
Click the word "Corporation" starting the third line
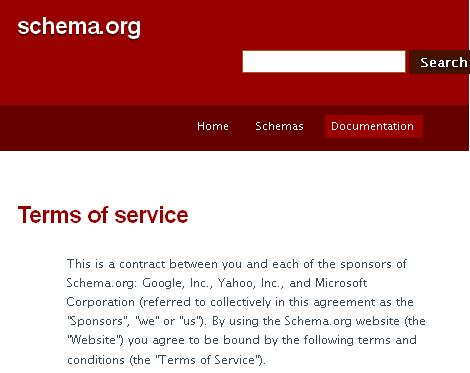[101, 302]
